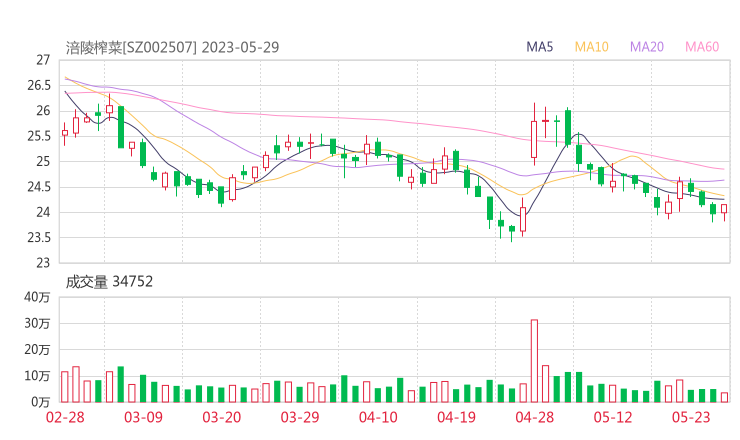Click the 05-23 date axis label

pos(691,417)
